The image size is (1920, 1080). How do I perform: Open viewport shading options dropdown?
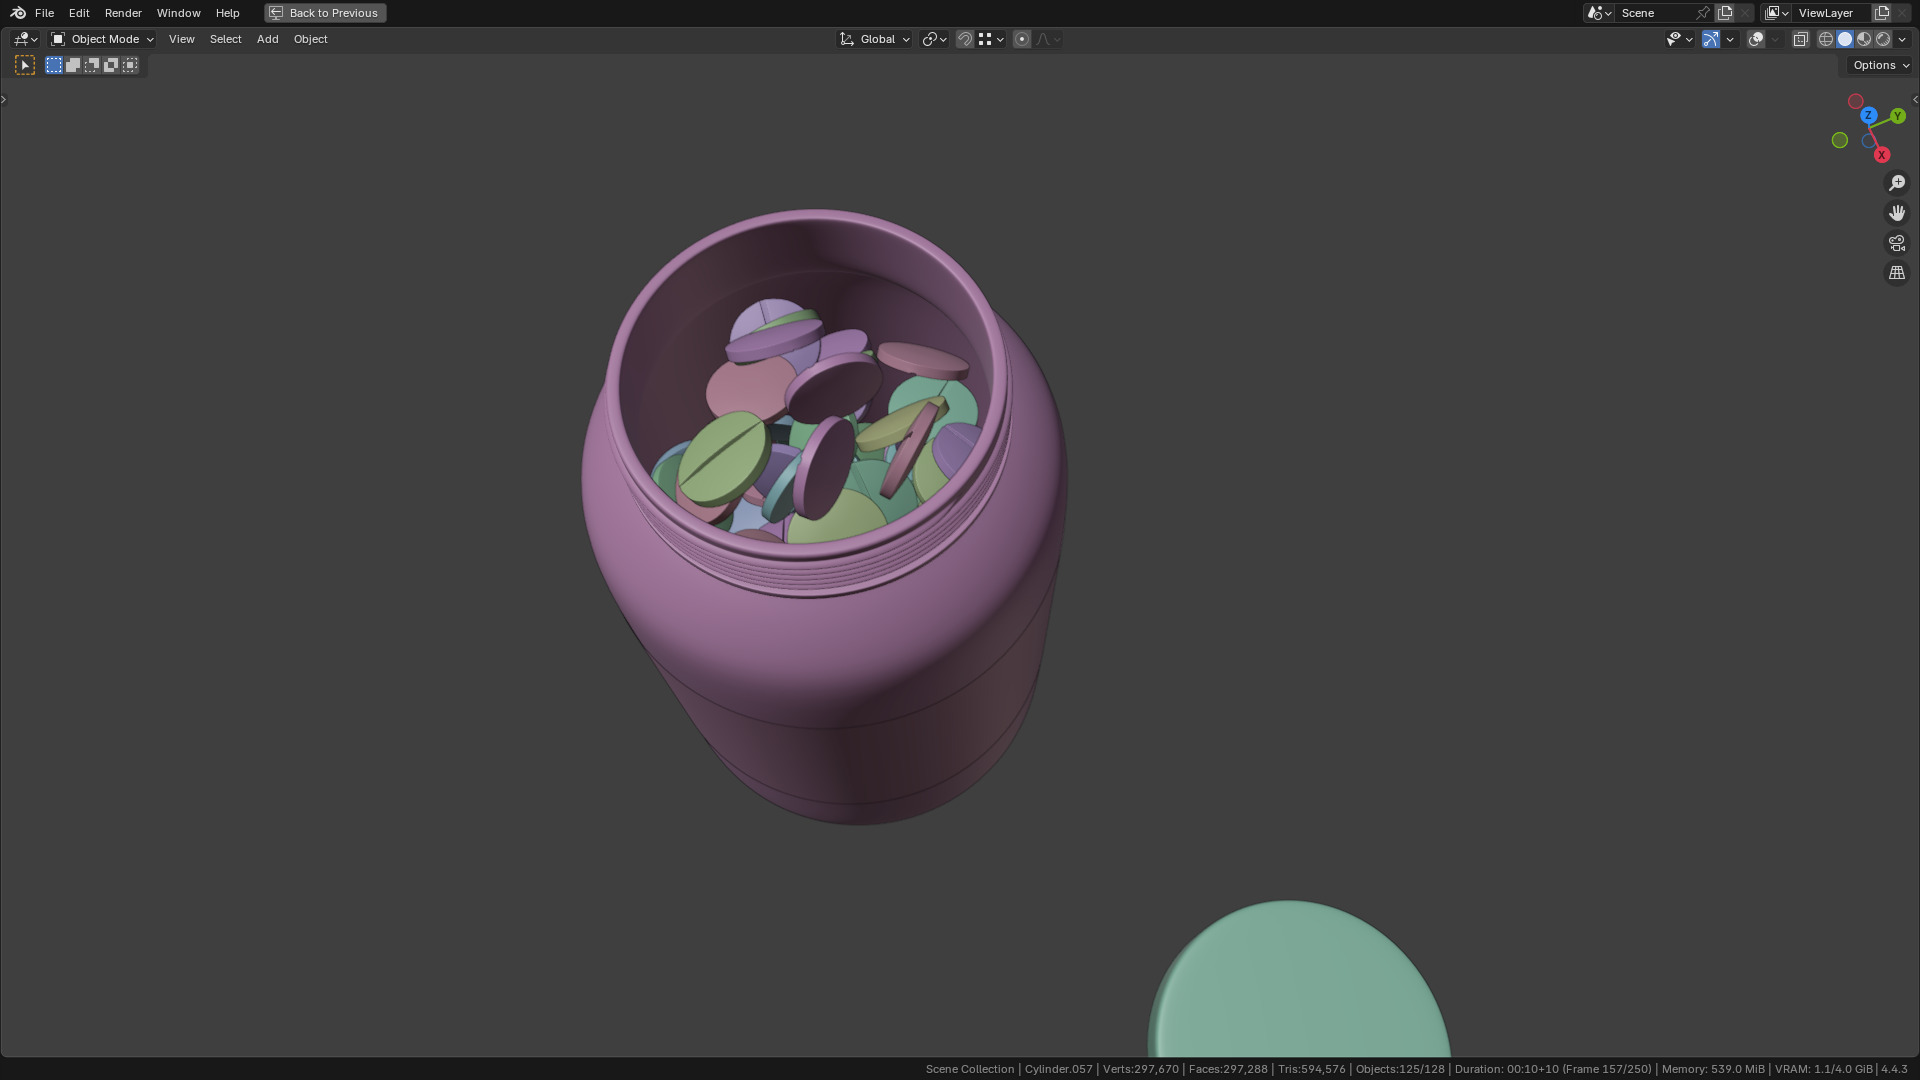[1902, 39]
